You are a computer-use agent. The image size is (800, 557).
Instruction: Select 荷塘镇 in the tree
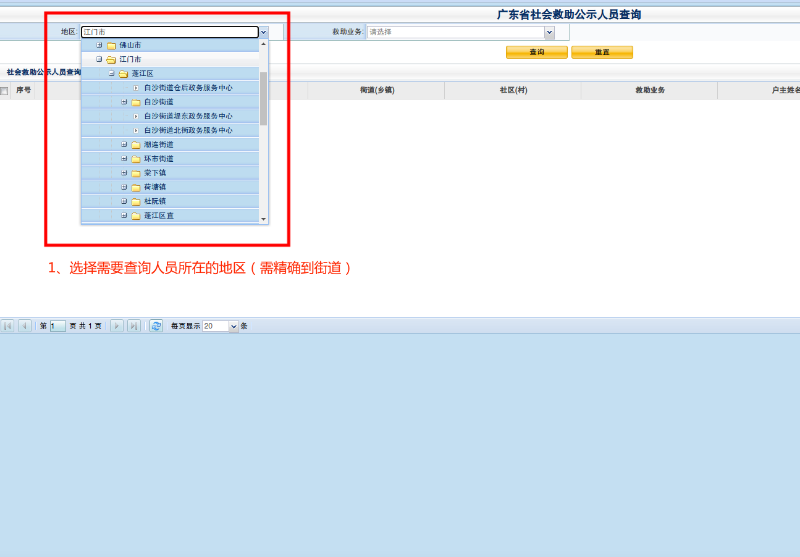coord(155,187)
